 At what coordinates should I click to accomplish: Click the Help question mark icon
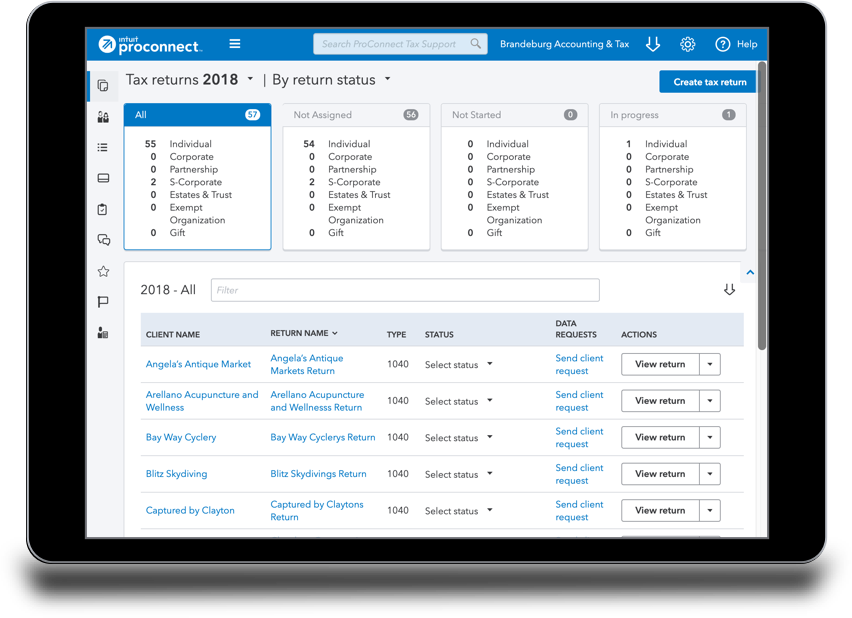click(x=722, y=44)
